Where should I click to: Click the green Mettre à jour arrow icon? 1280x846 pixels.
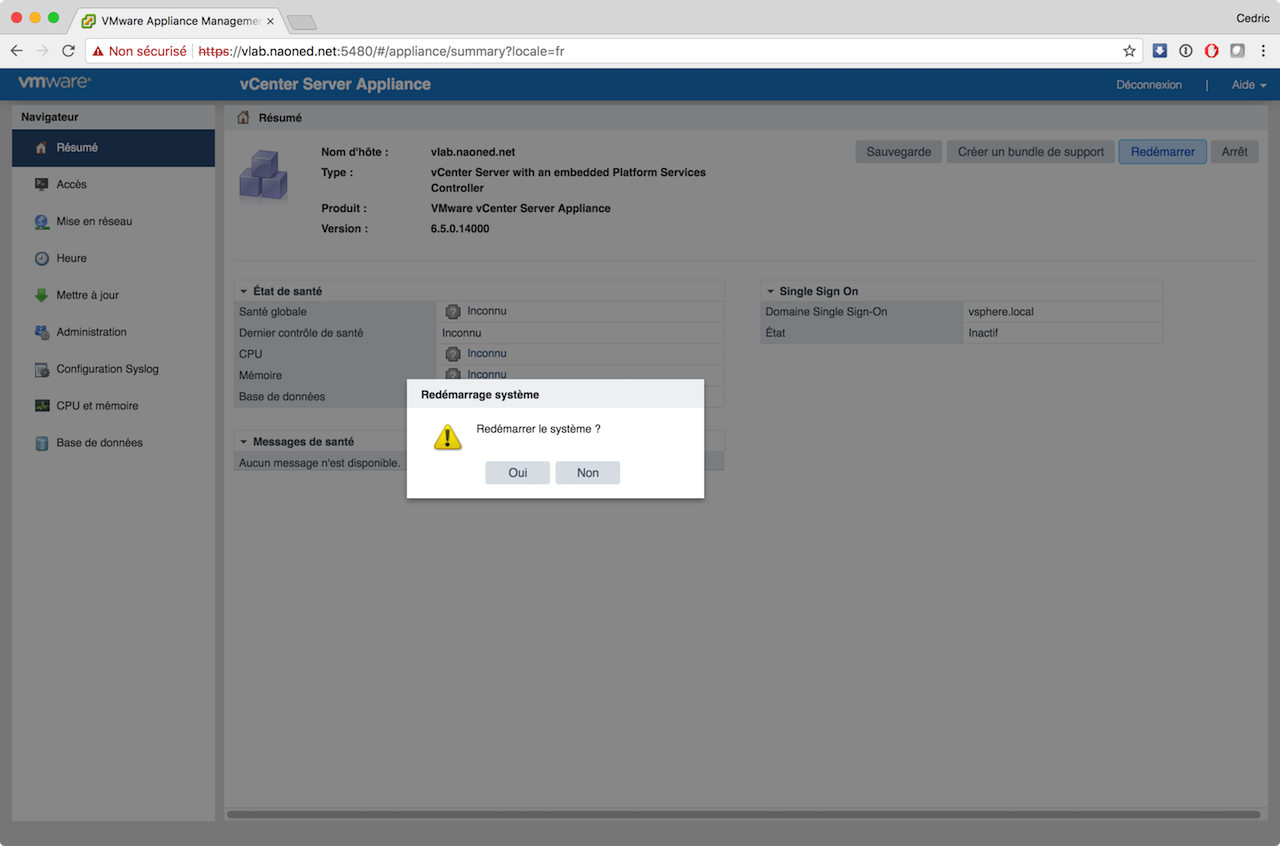41,296
